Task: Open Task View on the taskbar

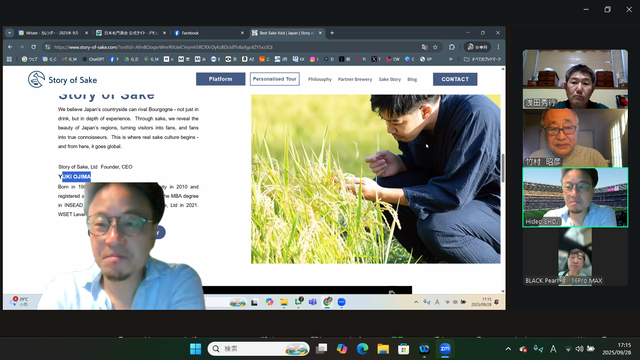Action: click(322, 349)
